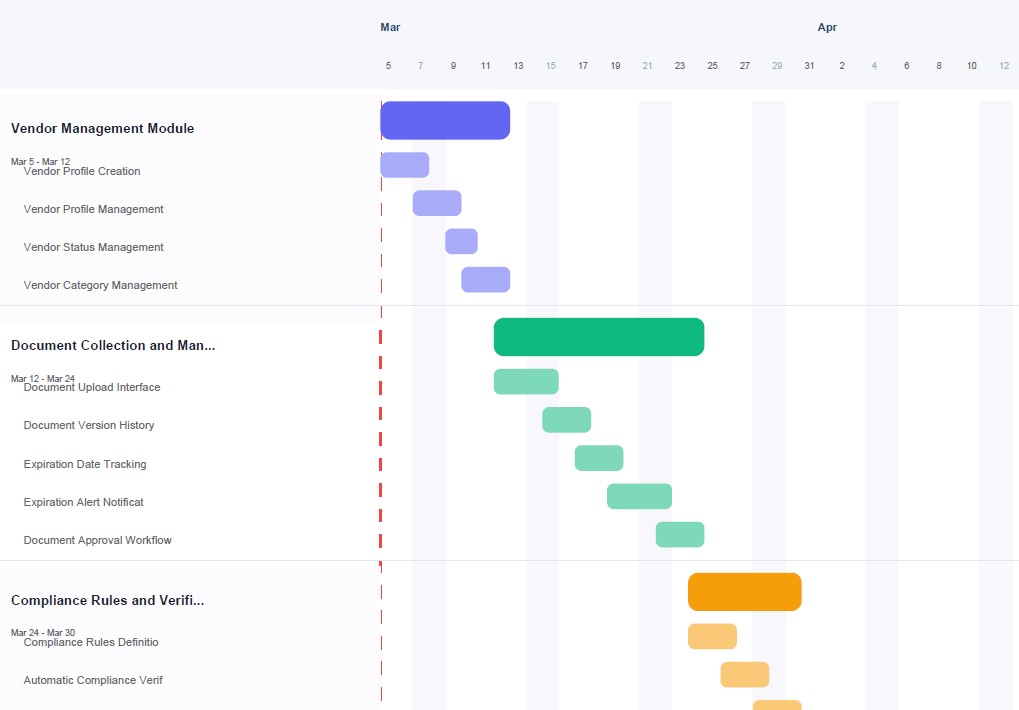The image size is (1019, 710).
Task: Open the Document Version History task
Action: [88, 425]
